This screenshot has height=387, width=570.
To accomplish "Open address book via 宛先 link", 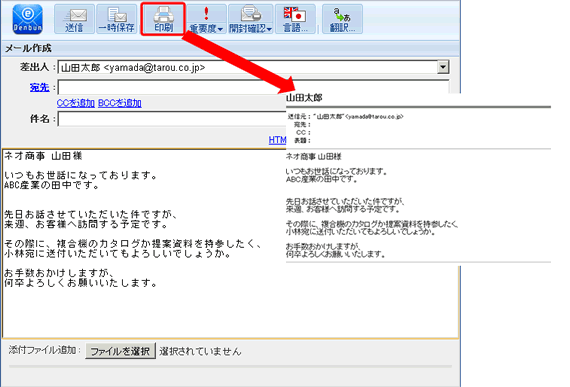I will point(39,88).
